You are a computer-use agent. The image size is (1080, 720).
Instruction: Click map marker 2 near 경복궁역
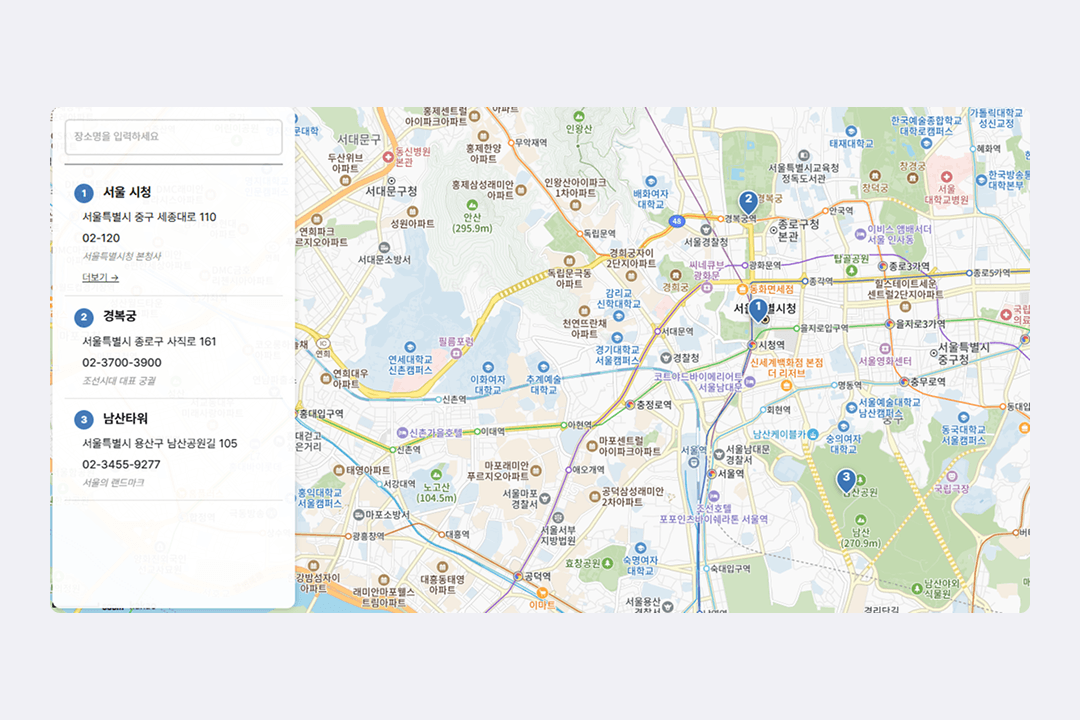[x=746, y=201]
